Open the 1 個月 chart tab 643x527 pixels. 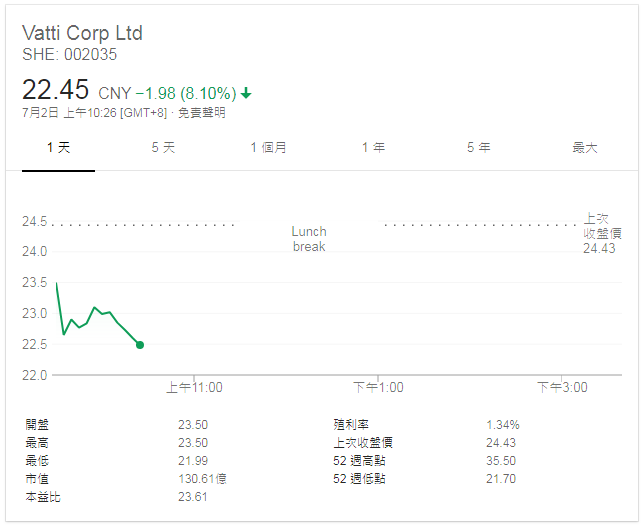pyautogui.click(x=268, y=147)
